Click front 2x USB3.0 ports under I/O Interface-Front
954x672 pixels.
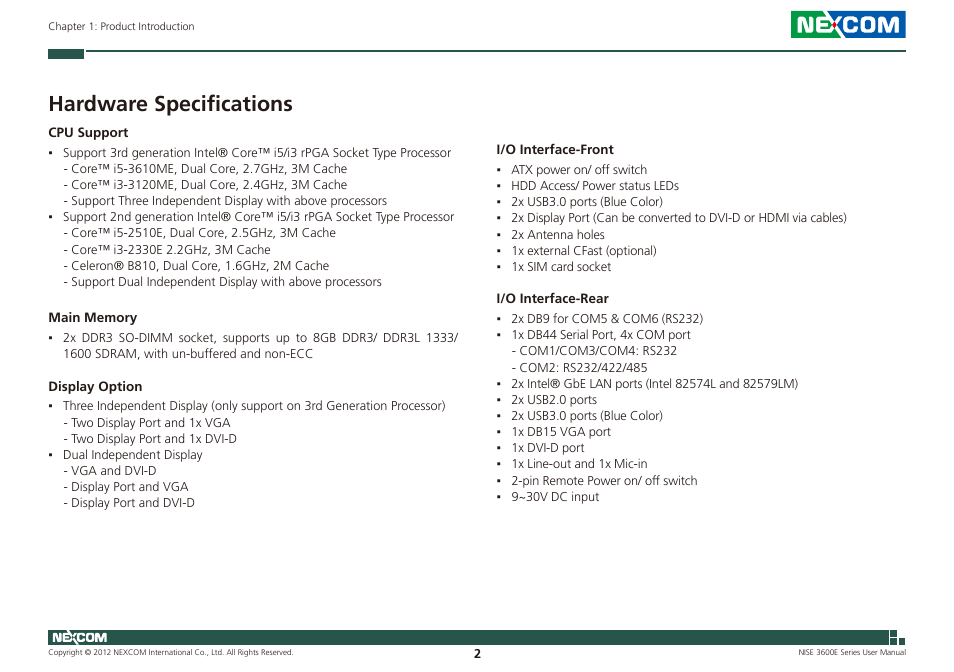[587, 202]
